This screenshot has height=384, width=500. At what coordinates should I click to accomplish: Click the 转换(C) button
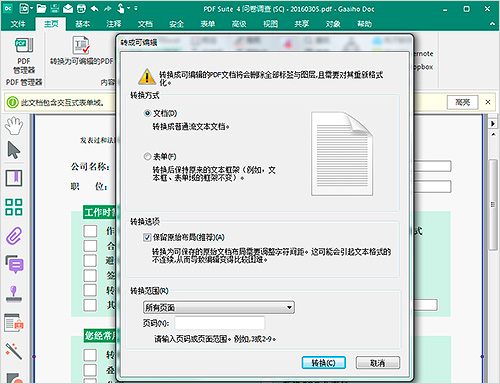pyautogui.click(x=323, y=363)
